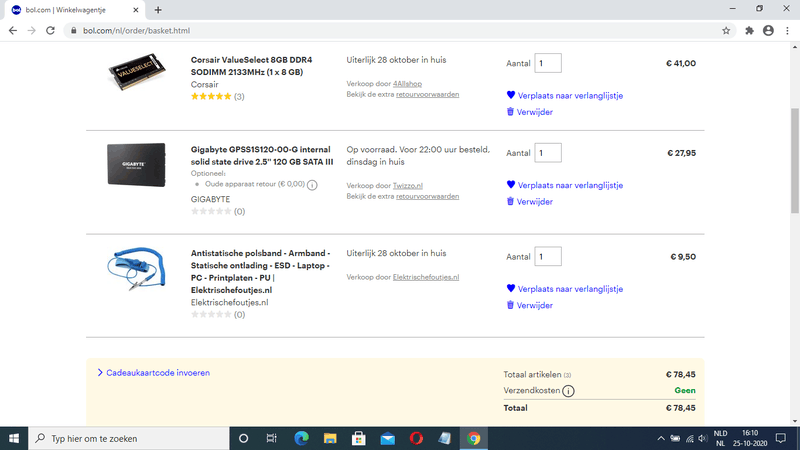Close the bol.com Winkelwagentje tab
Image resolution: width=800 pixels, height=450 pixels.
pyautogui.click(x=136, y=10)
